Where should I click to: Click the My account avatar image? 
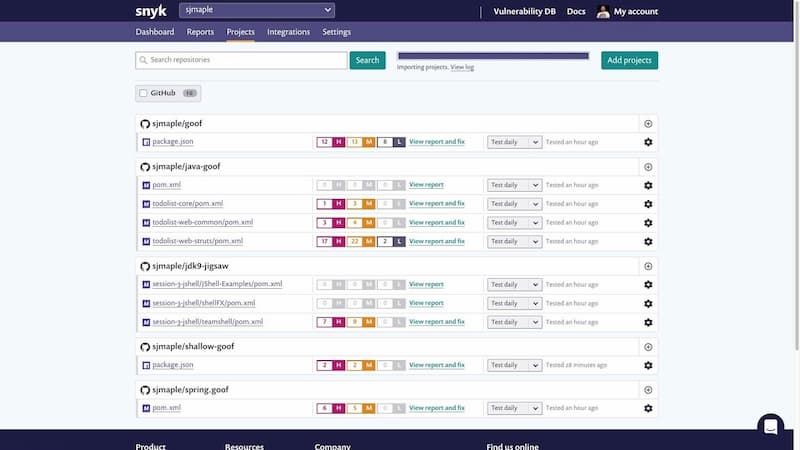click(x=603, y=11)
